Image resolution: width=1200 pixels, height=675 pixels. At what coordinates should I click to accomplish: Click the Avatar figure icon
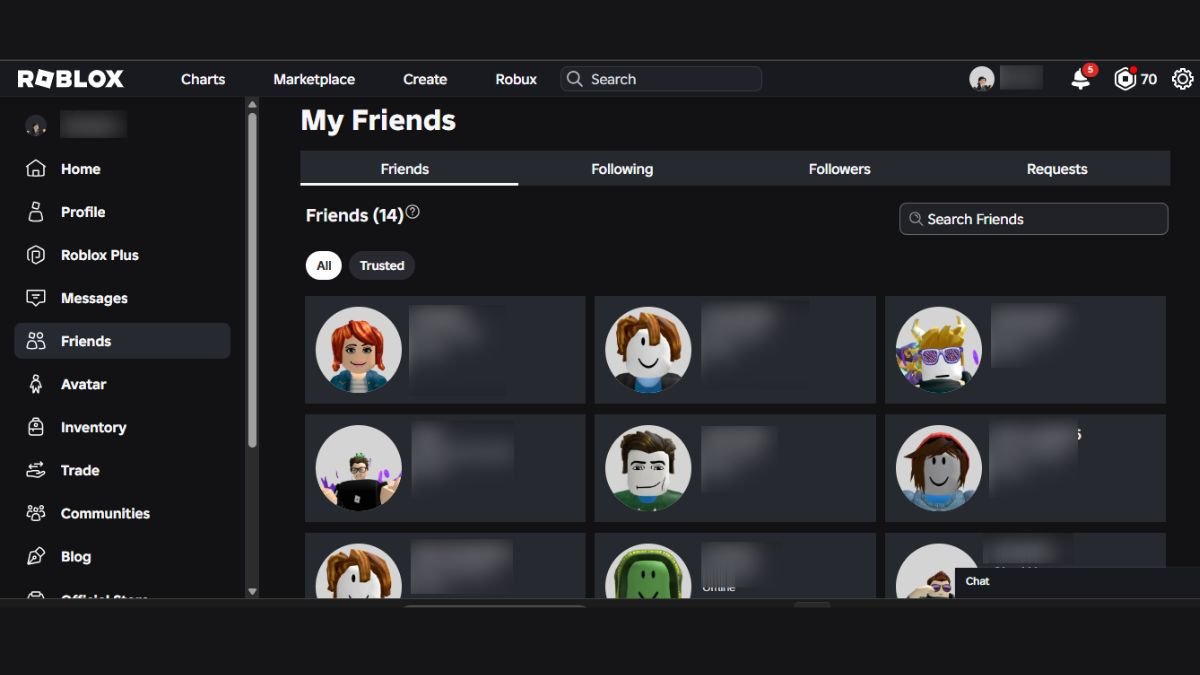[x=36, y=384]
